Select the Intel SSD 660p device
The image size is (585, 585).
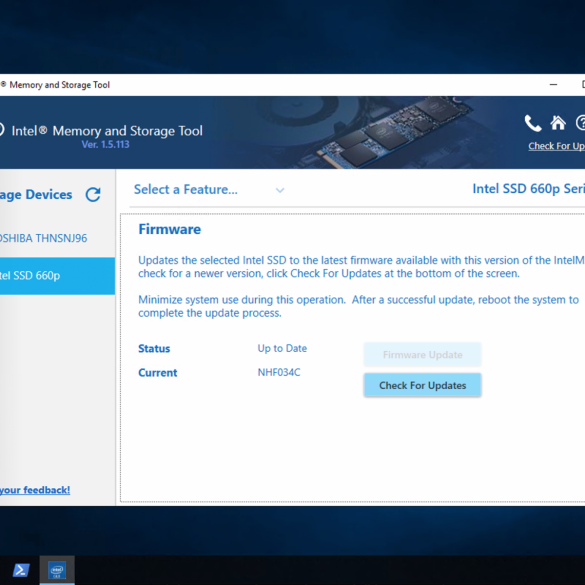click(x=57, y=276)
